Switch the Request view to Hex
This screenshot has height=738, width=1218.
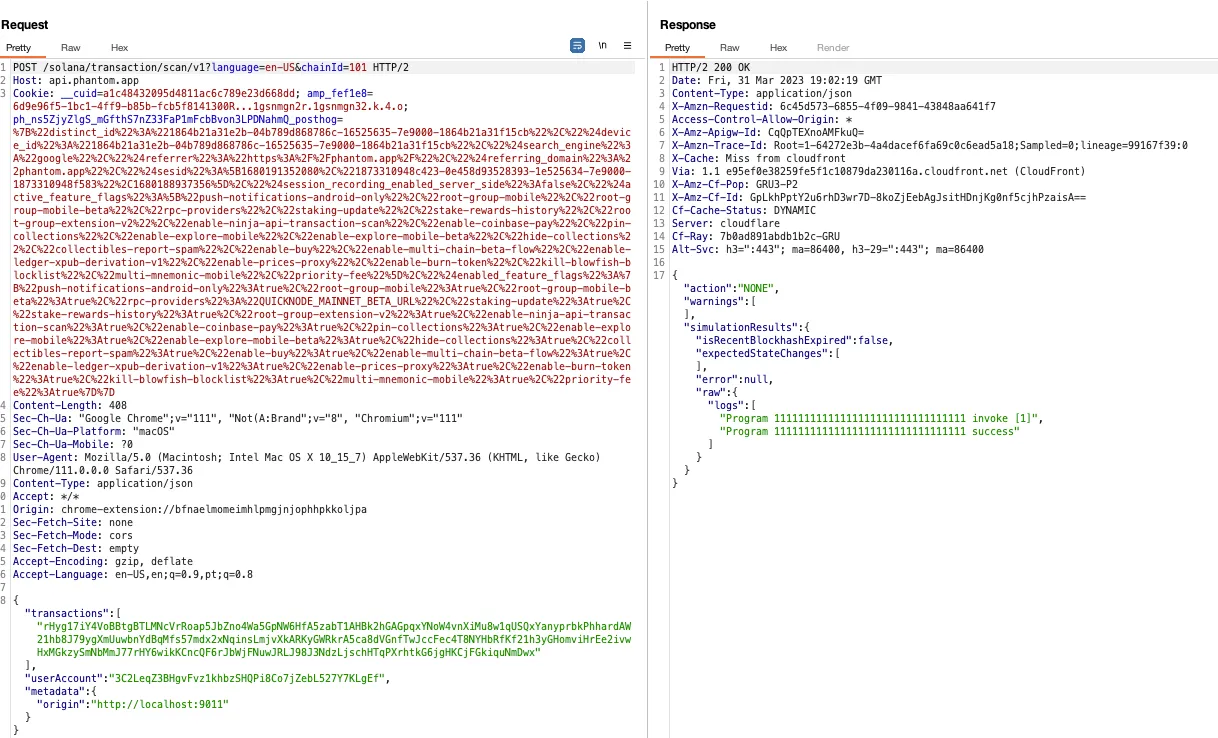tap(119, 47)
